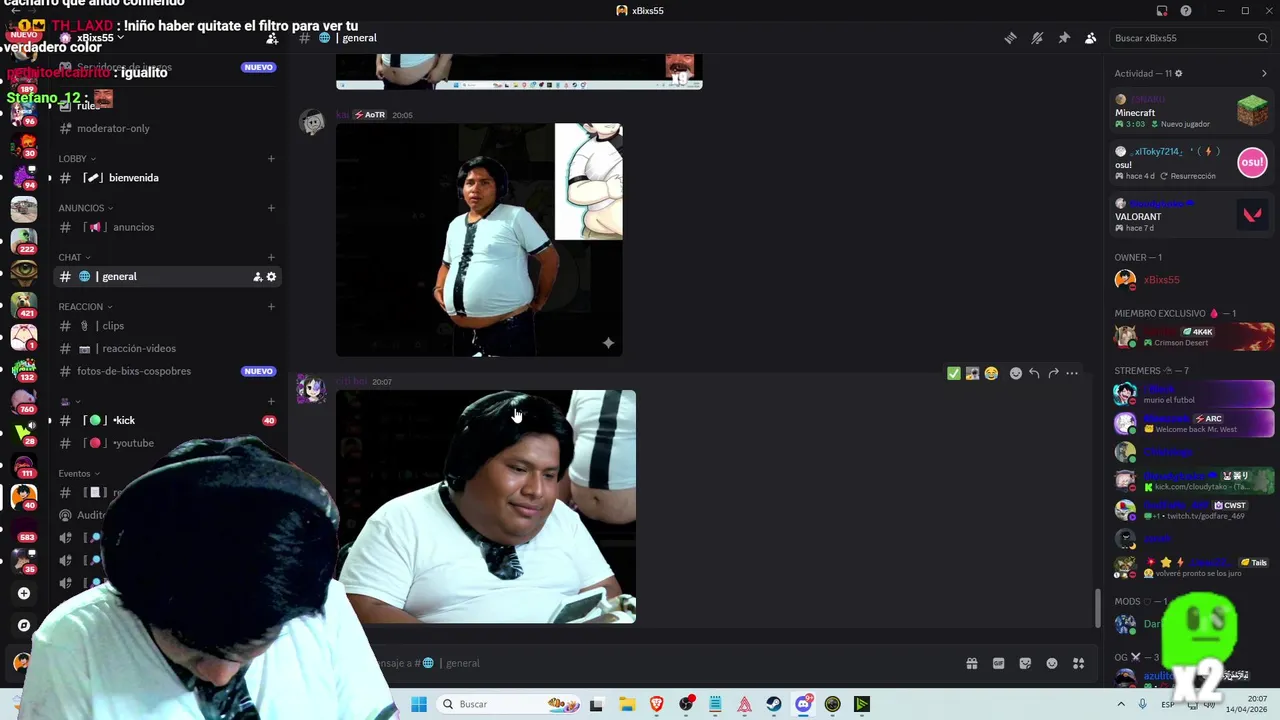This screenshot has width=1280, height=720.
Task: Create channel in CHAT category
Action: (x=271, y=257)
